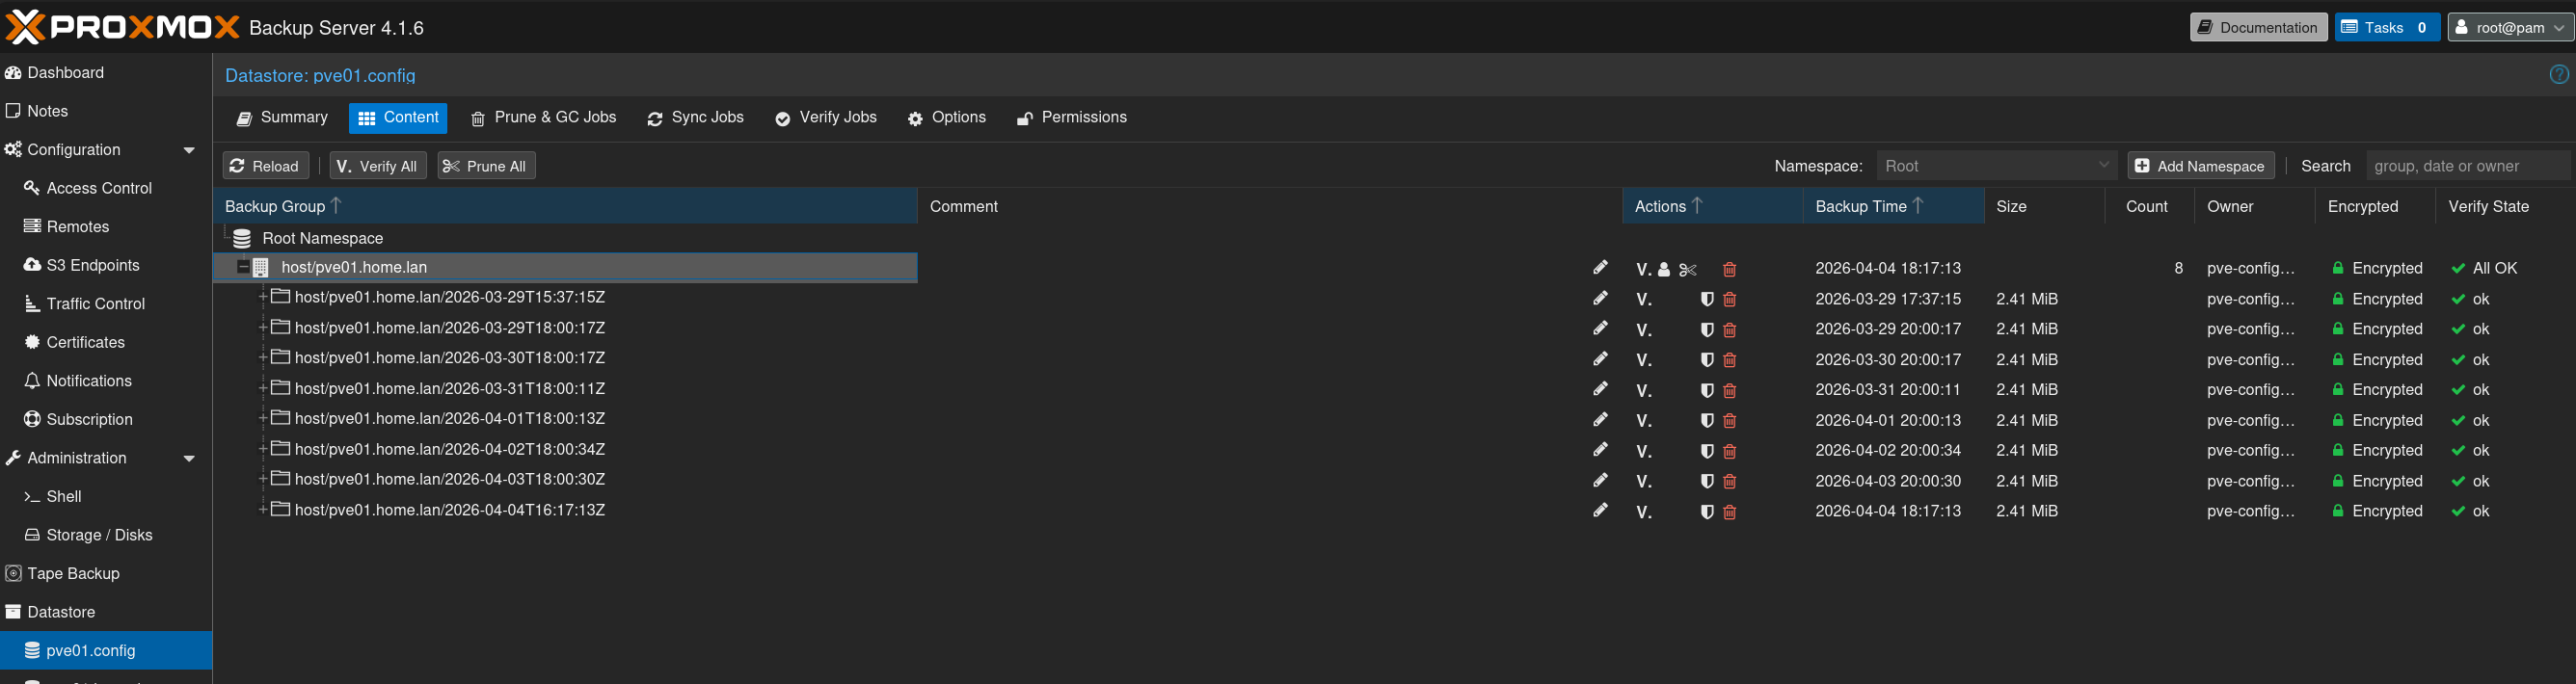This screenshot has width=2576, height=684.
Task: Toggle protection shield on snapshot 2026-04-04T16:17:13Z
Action: coord(1707,511)
